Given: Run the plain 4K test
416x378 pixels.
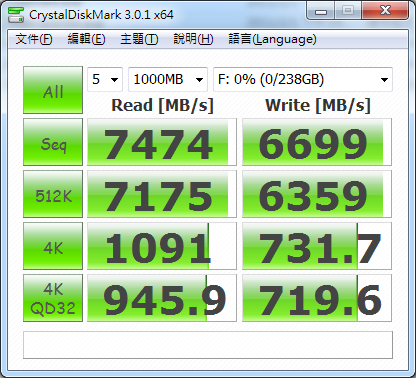Looking at the screenshot, I should tap(53, 246).
